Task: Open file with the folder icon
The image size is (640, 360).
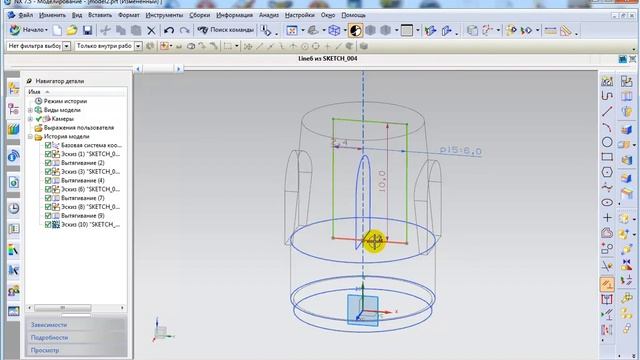Action: 72,30
